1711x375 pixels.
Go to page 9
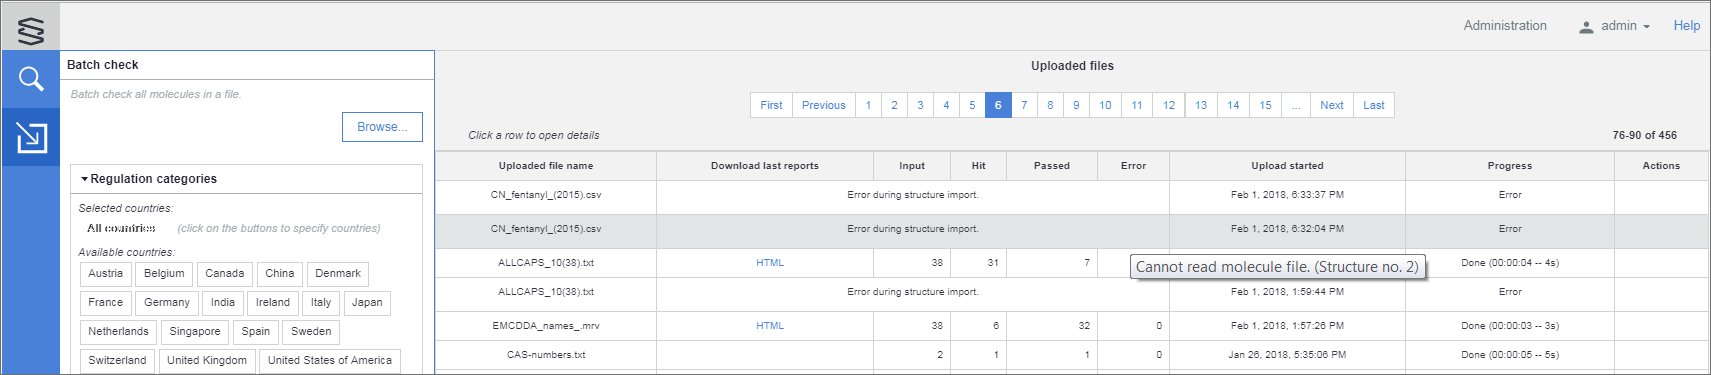[x=1076, y=105]
